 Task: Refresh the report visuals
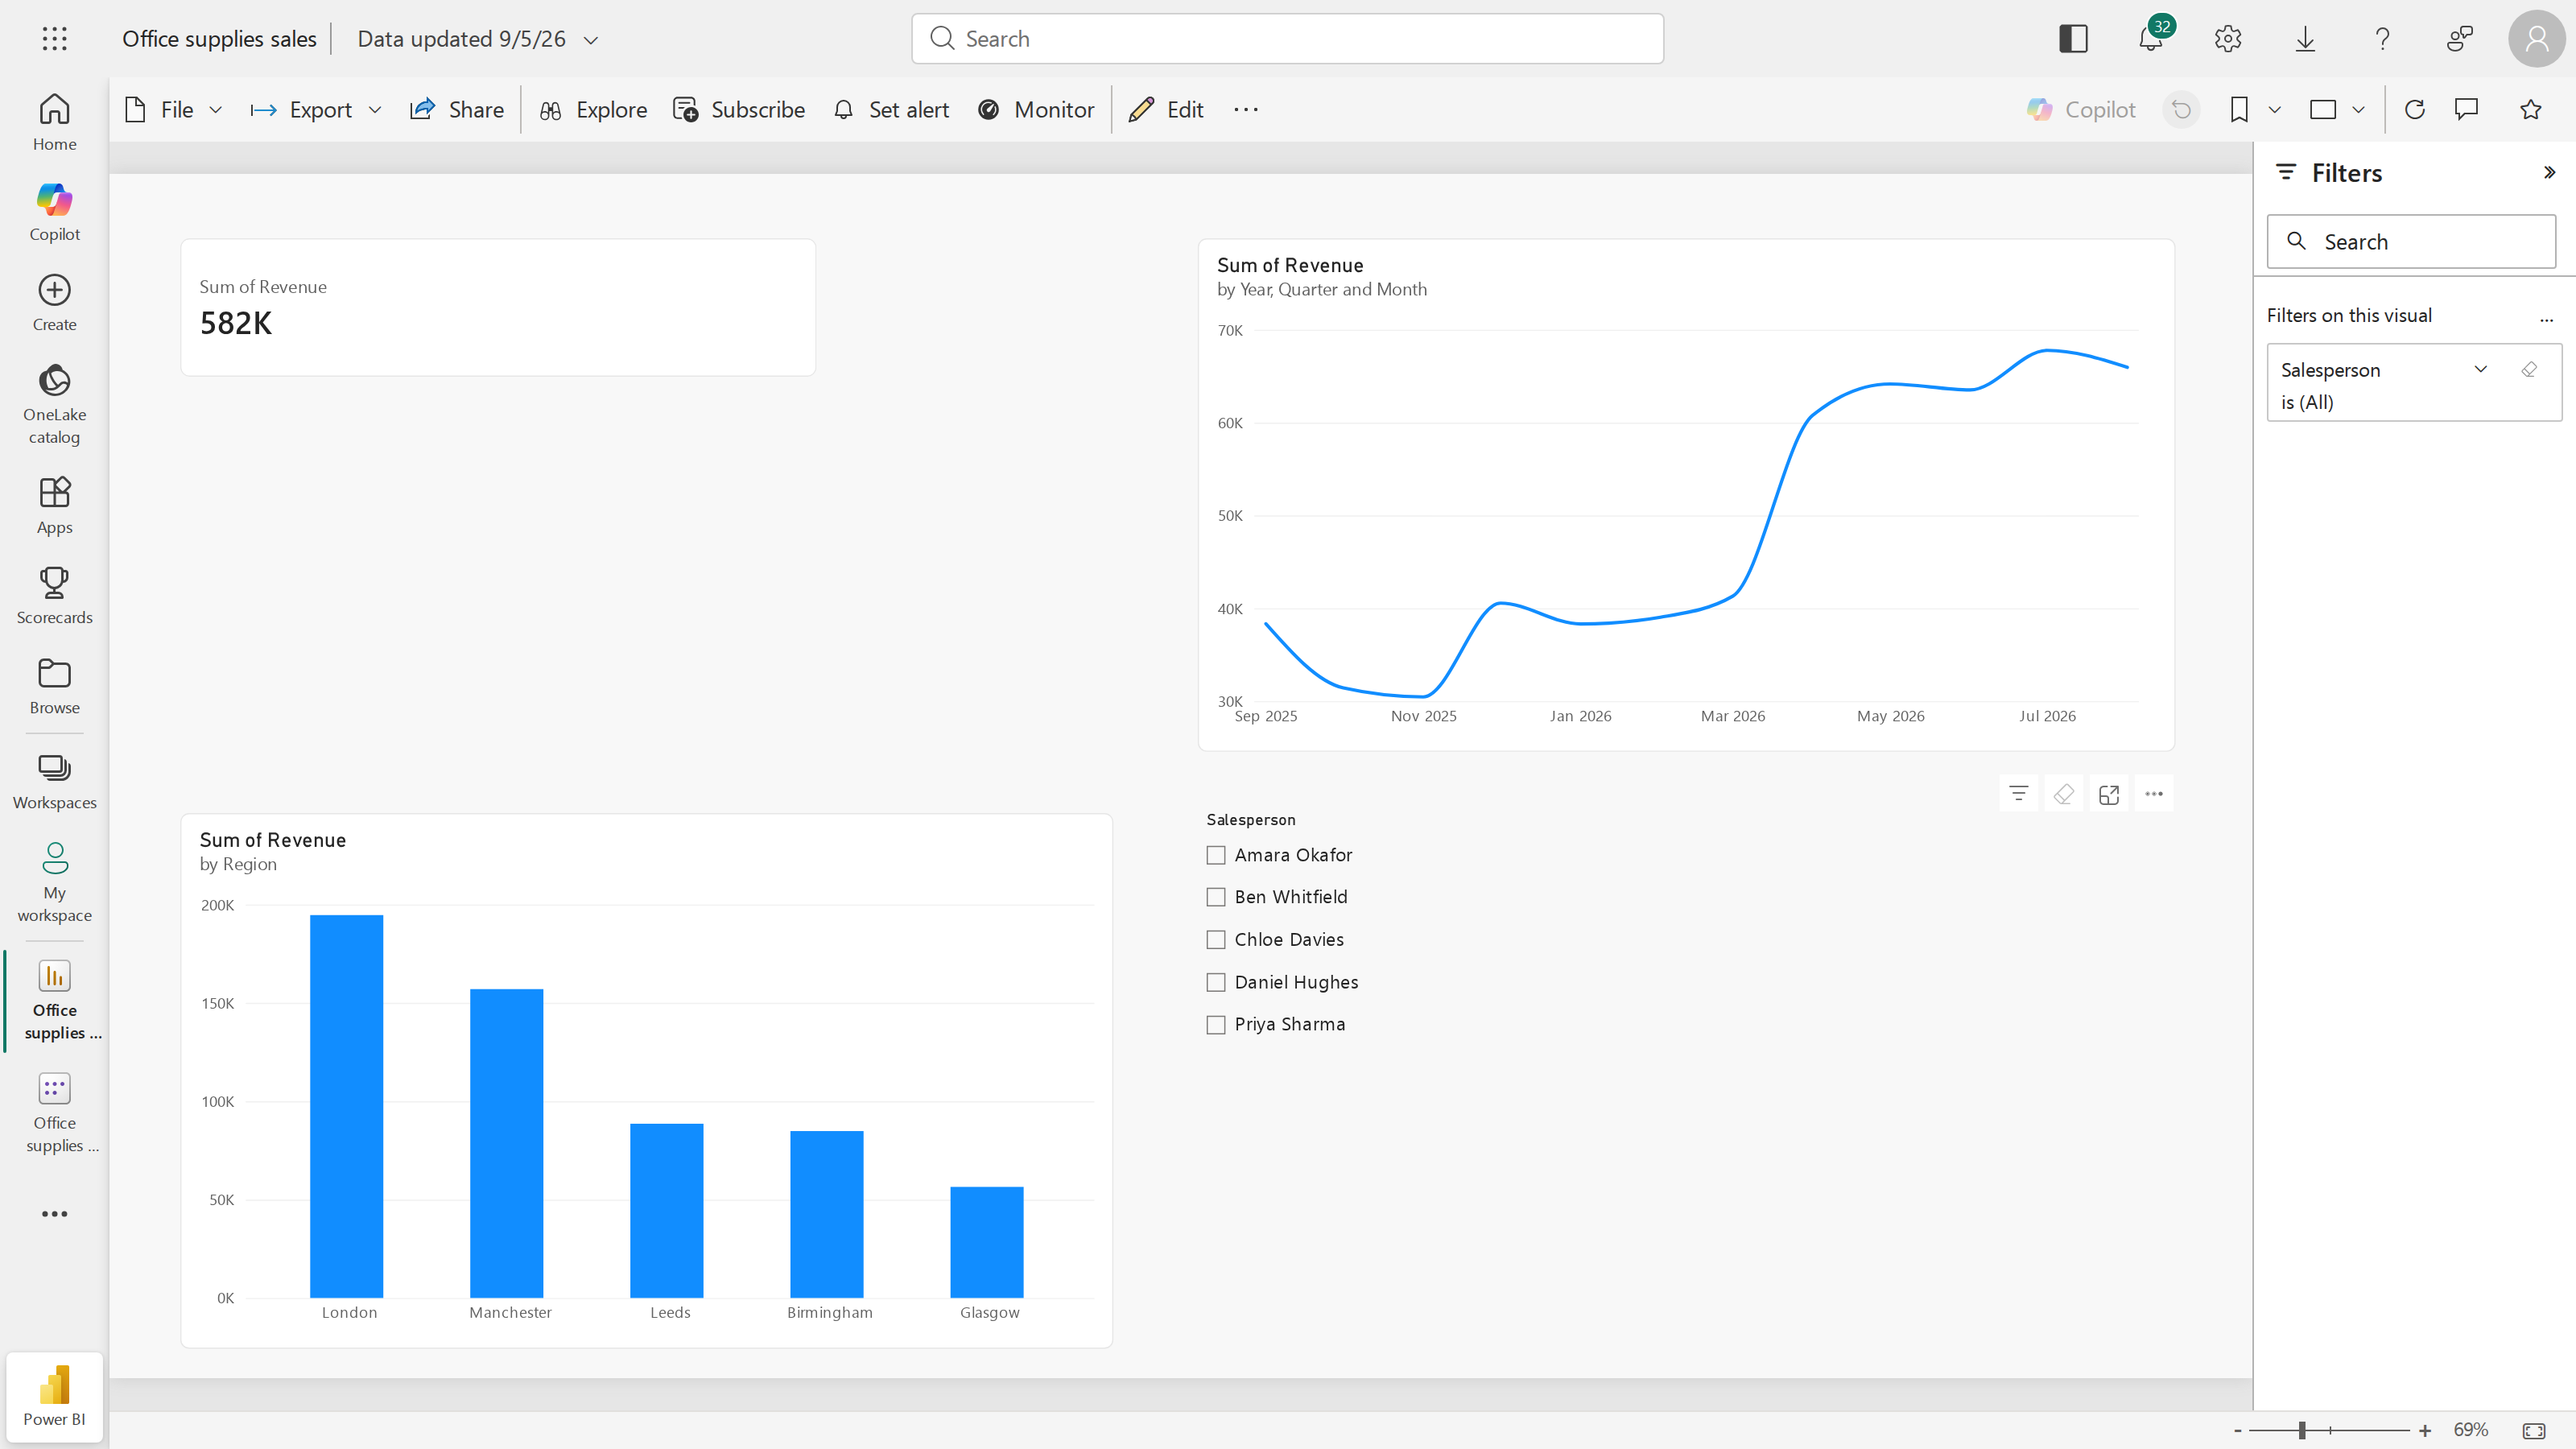(x=2414, y=110)
